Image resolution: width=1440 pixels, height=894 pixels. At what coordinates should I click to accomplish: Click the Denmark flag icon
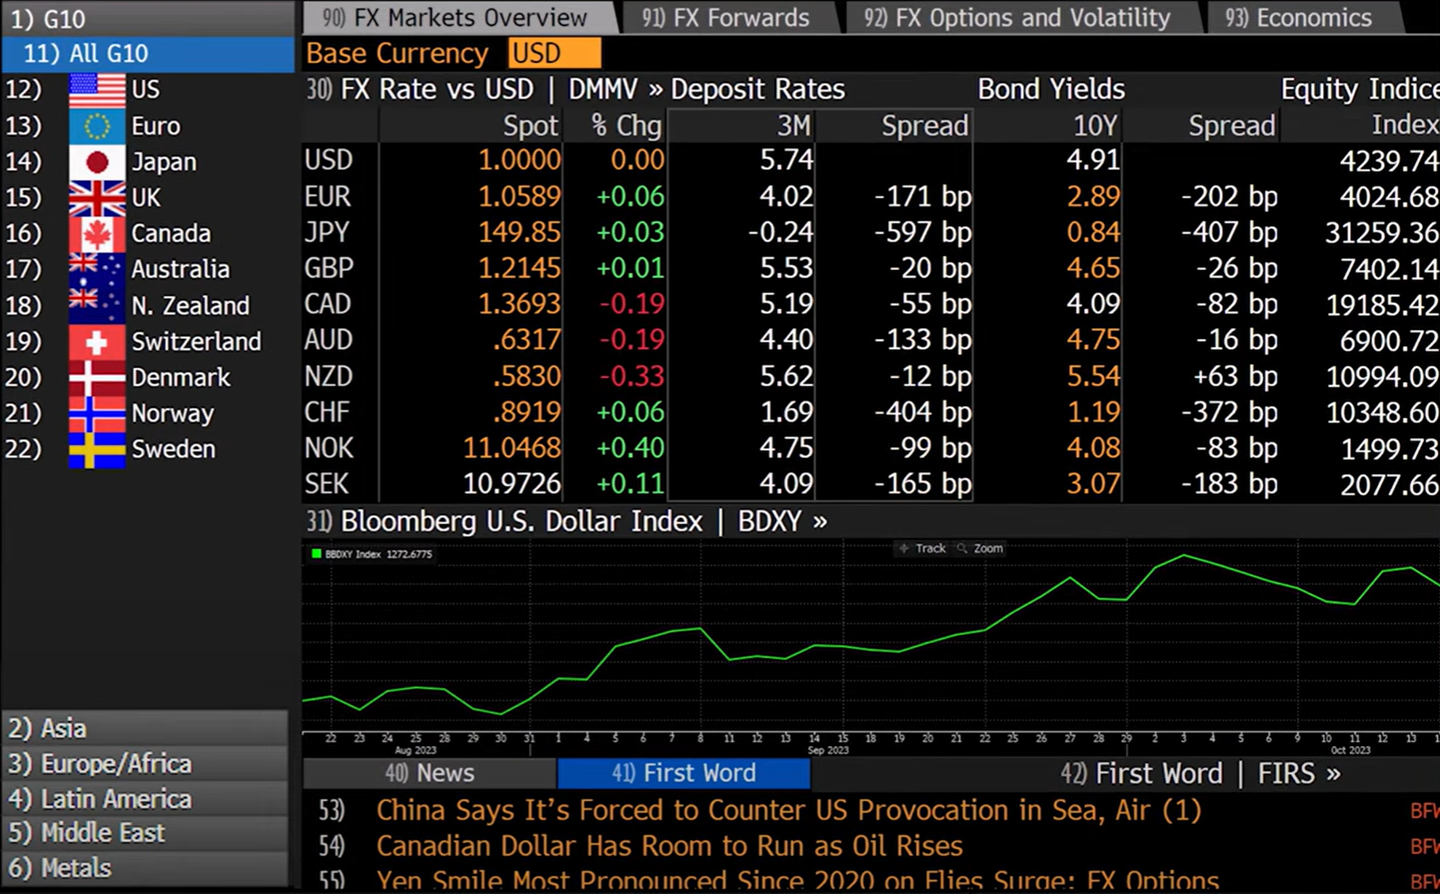(x=97, y=377)
